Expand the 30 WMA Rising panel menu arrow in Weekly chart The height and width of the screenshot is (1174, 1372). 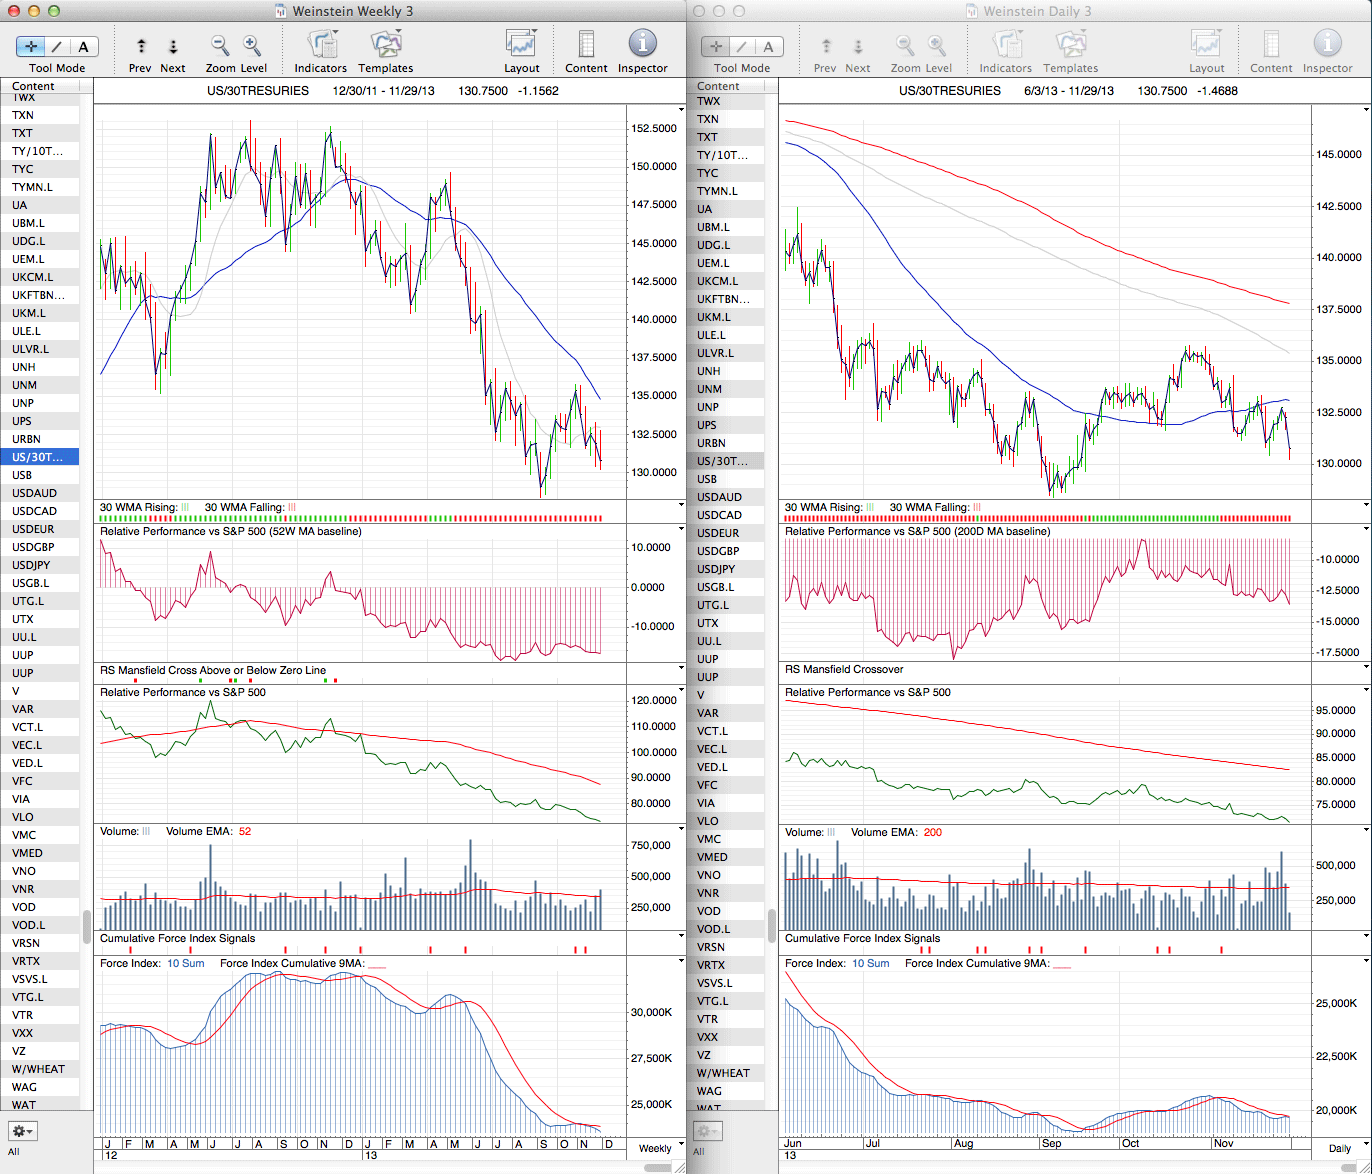click(x=681, y=507)
